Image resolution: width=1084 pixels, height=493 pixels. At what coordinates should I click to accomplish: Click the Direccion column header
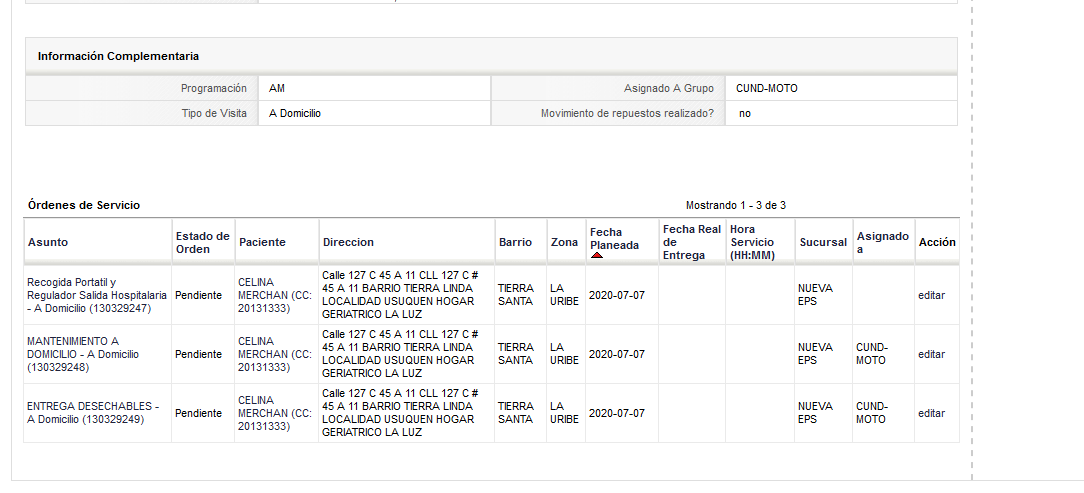click(x=348, y=242)
